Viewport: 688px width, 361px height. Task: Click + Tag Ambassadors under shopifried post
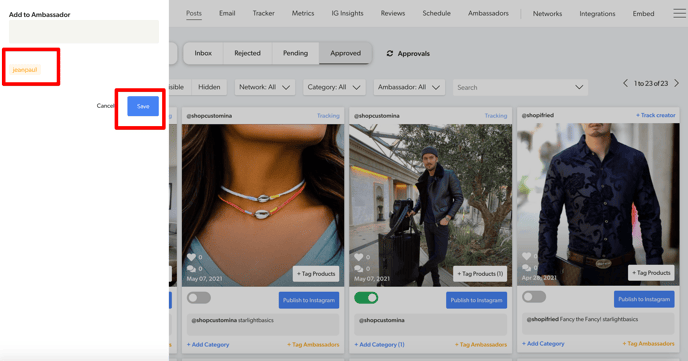[649, 344]
